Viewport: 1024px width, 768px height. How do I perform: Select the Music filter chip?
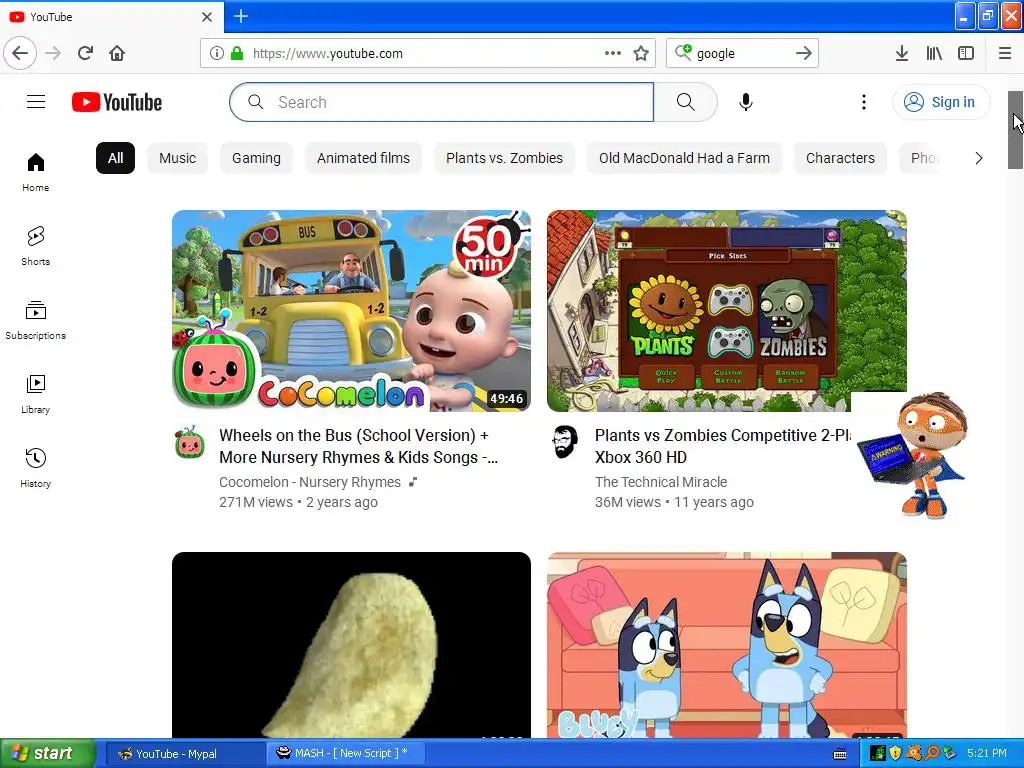pos(178,158)
